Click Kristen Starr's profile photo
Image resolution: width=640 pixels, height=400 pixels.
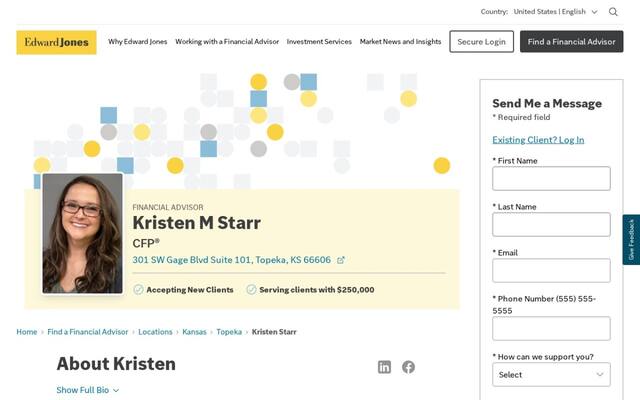click(x=82, y=233)
